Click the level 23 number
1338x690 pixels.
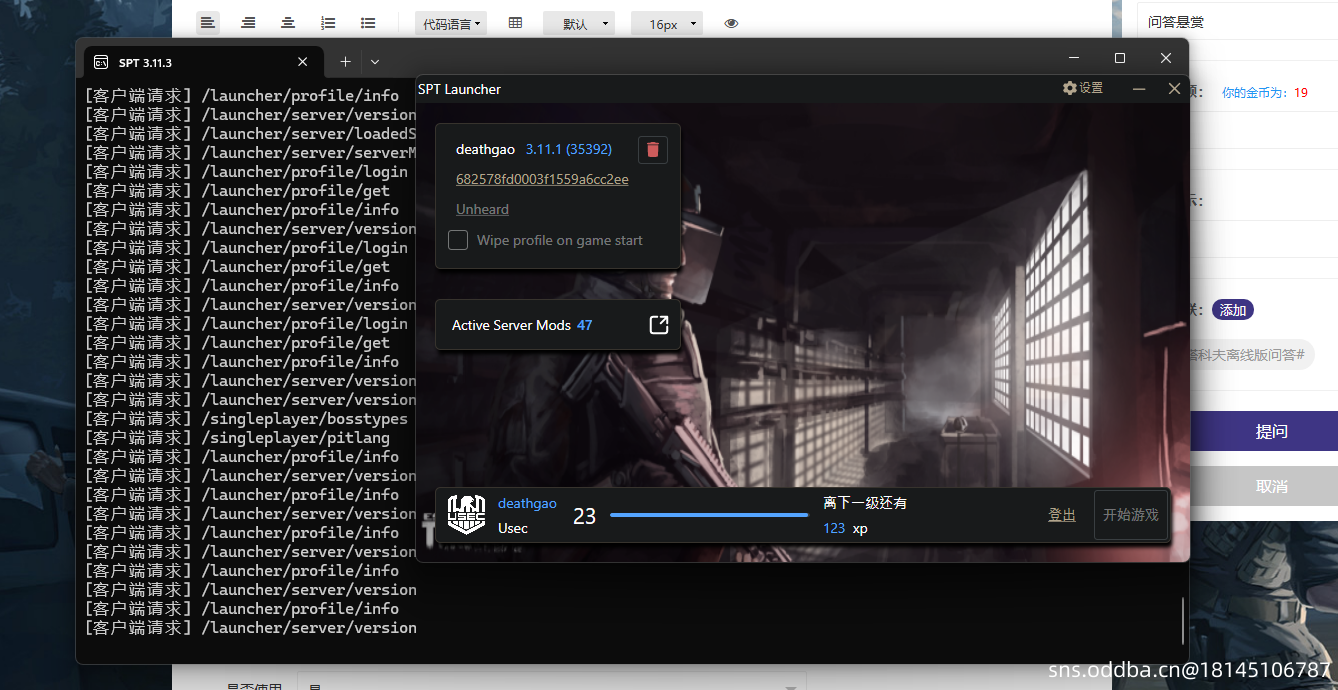click(584, 516)
